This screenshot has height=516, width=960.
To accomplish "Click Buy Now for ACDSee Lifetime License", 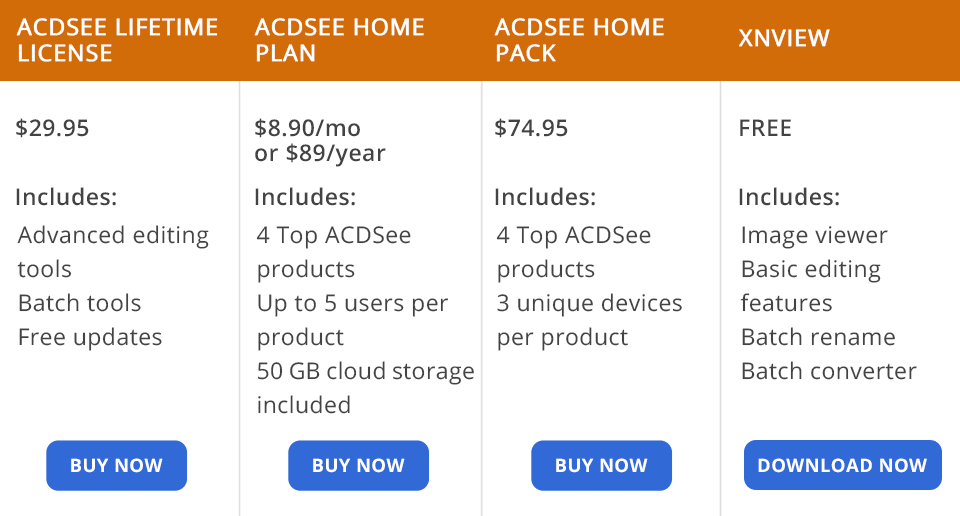I will pos(116,465).
